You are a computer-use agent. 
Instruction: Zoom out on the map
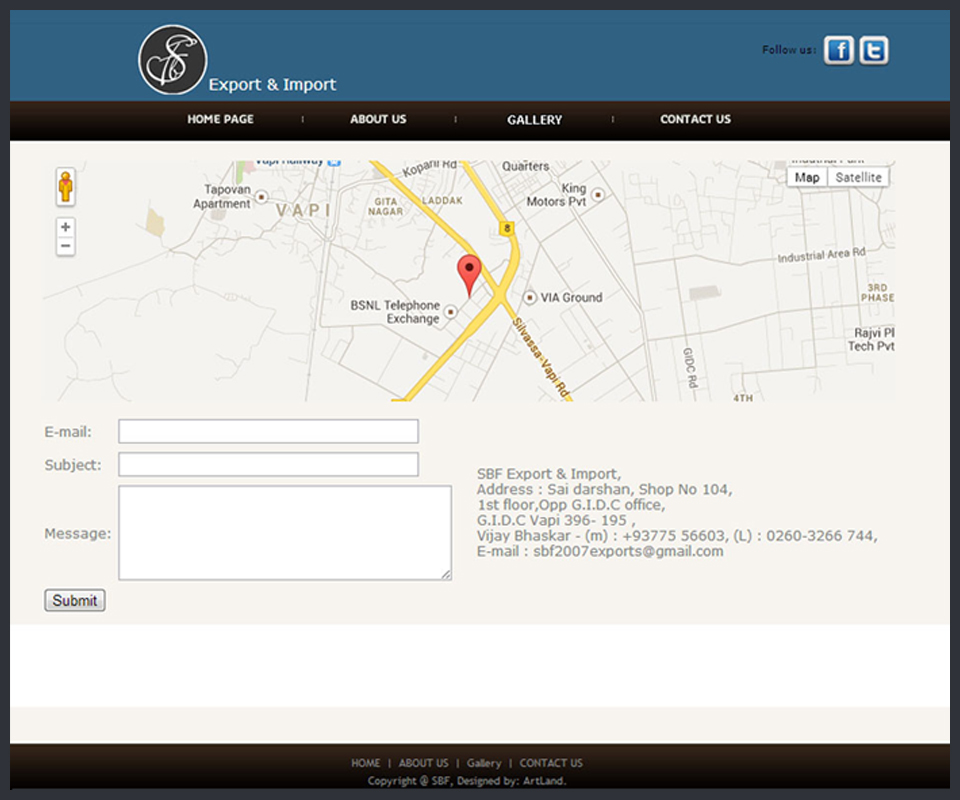pos(65,246)
